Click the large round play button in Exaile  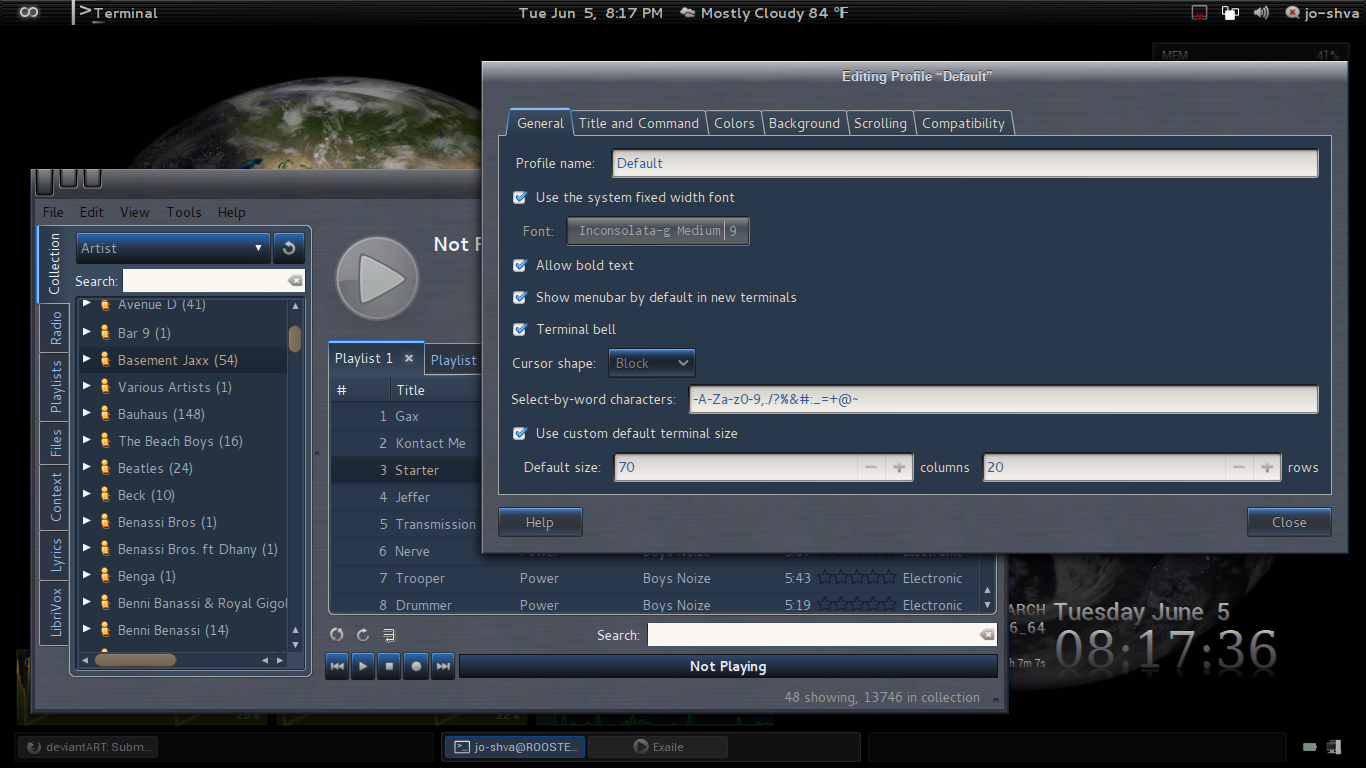point(377,278)
